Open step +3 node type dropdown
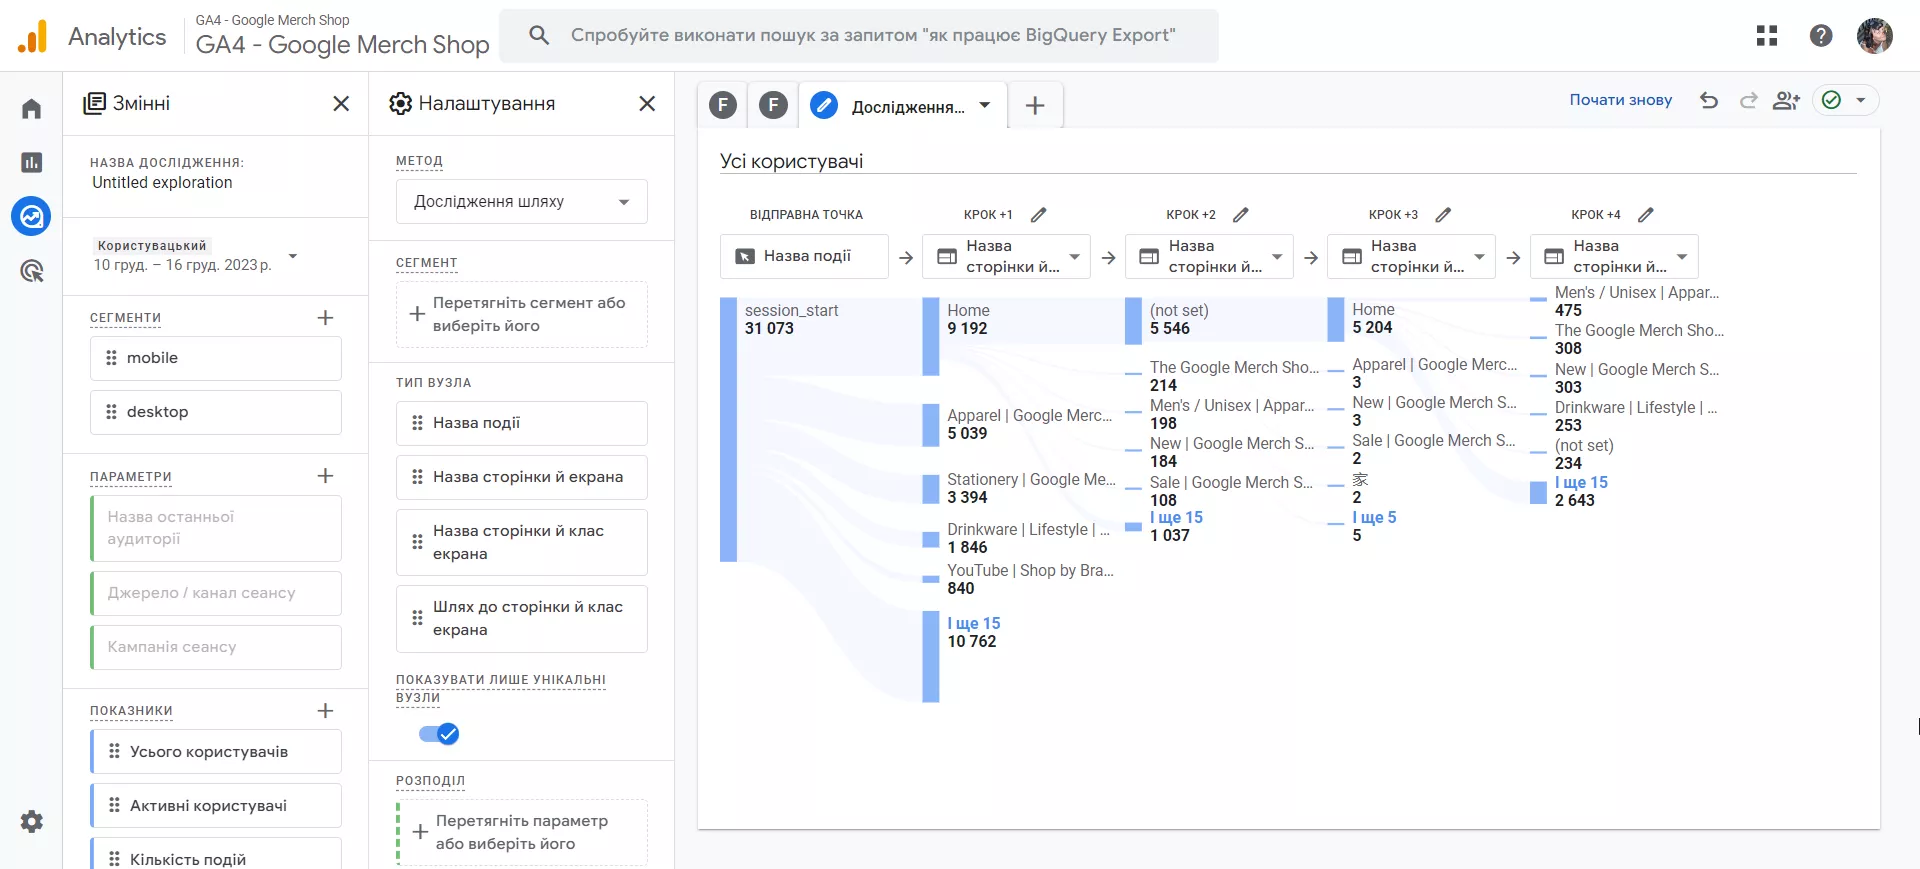Viewport: 1920px width, 869px height. pyautogui.click(x=1411, y=257)
